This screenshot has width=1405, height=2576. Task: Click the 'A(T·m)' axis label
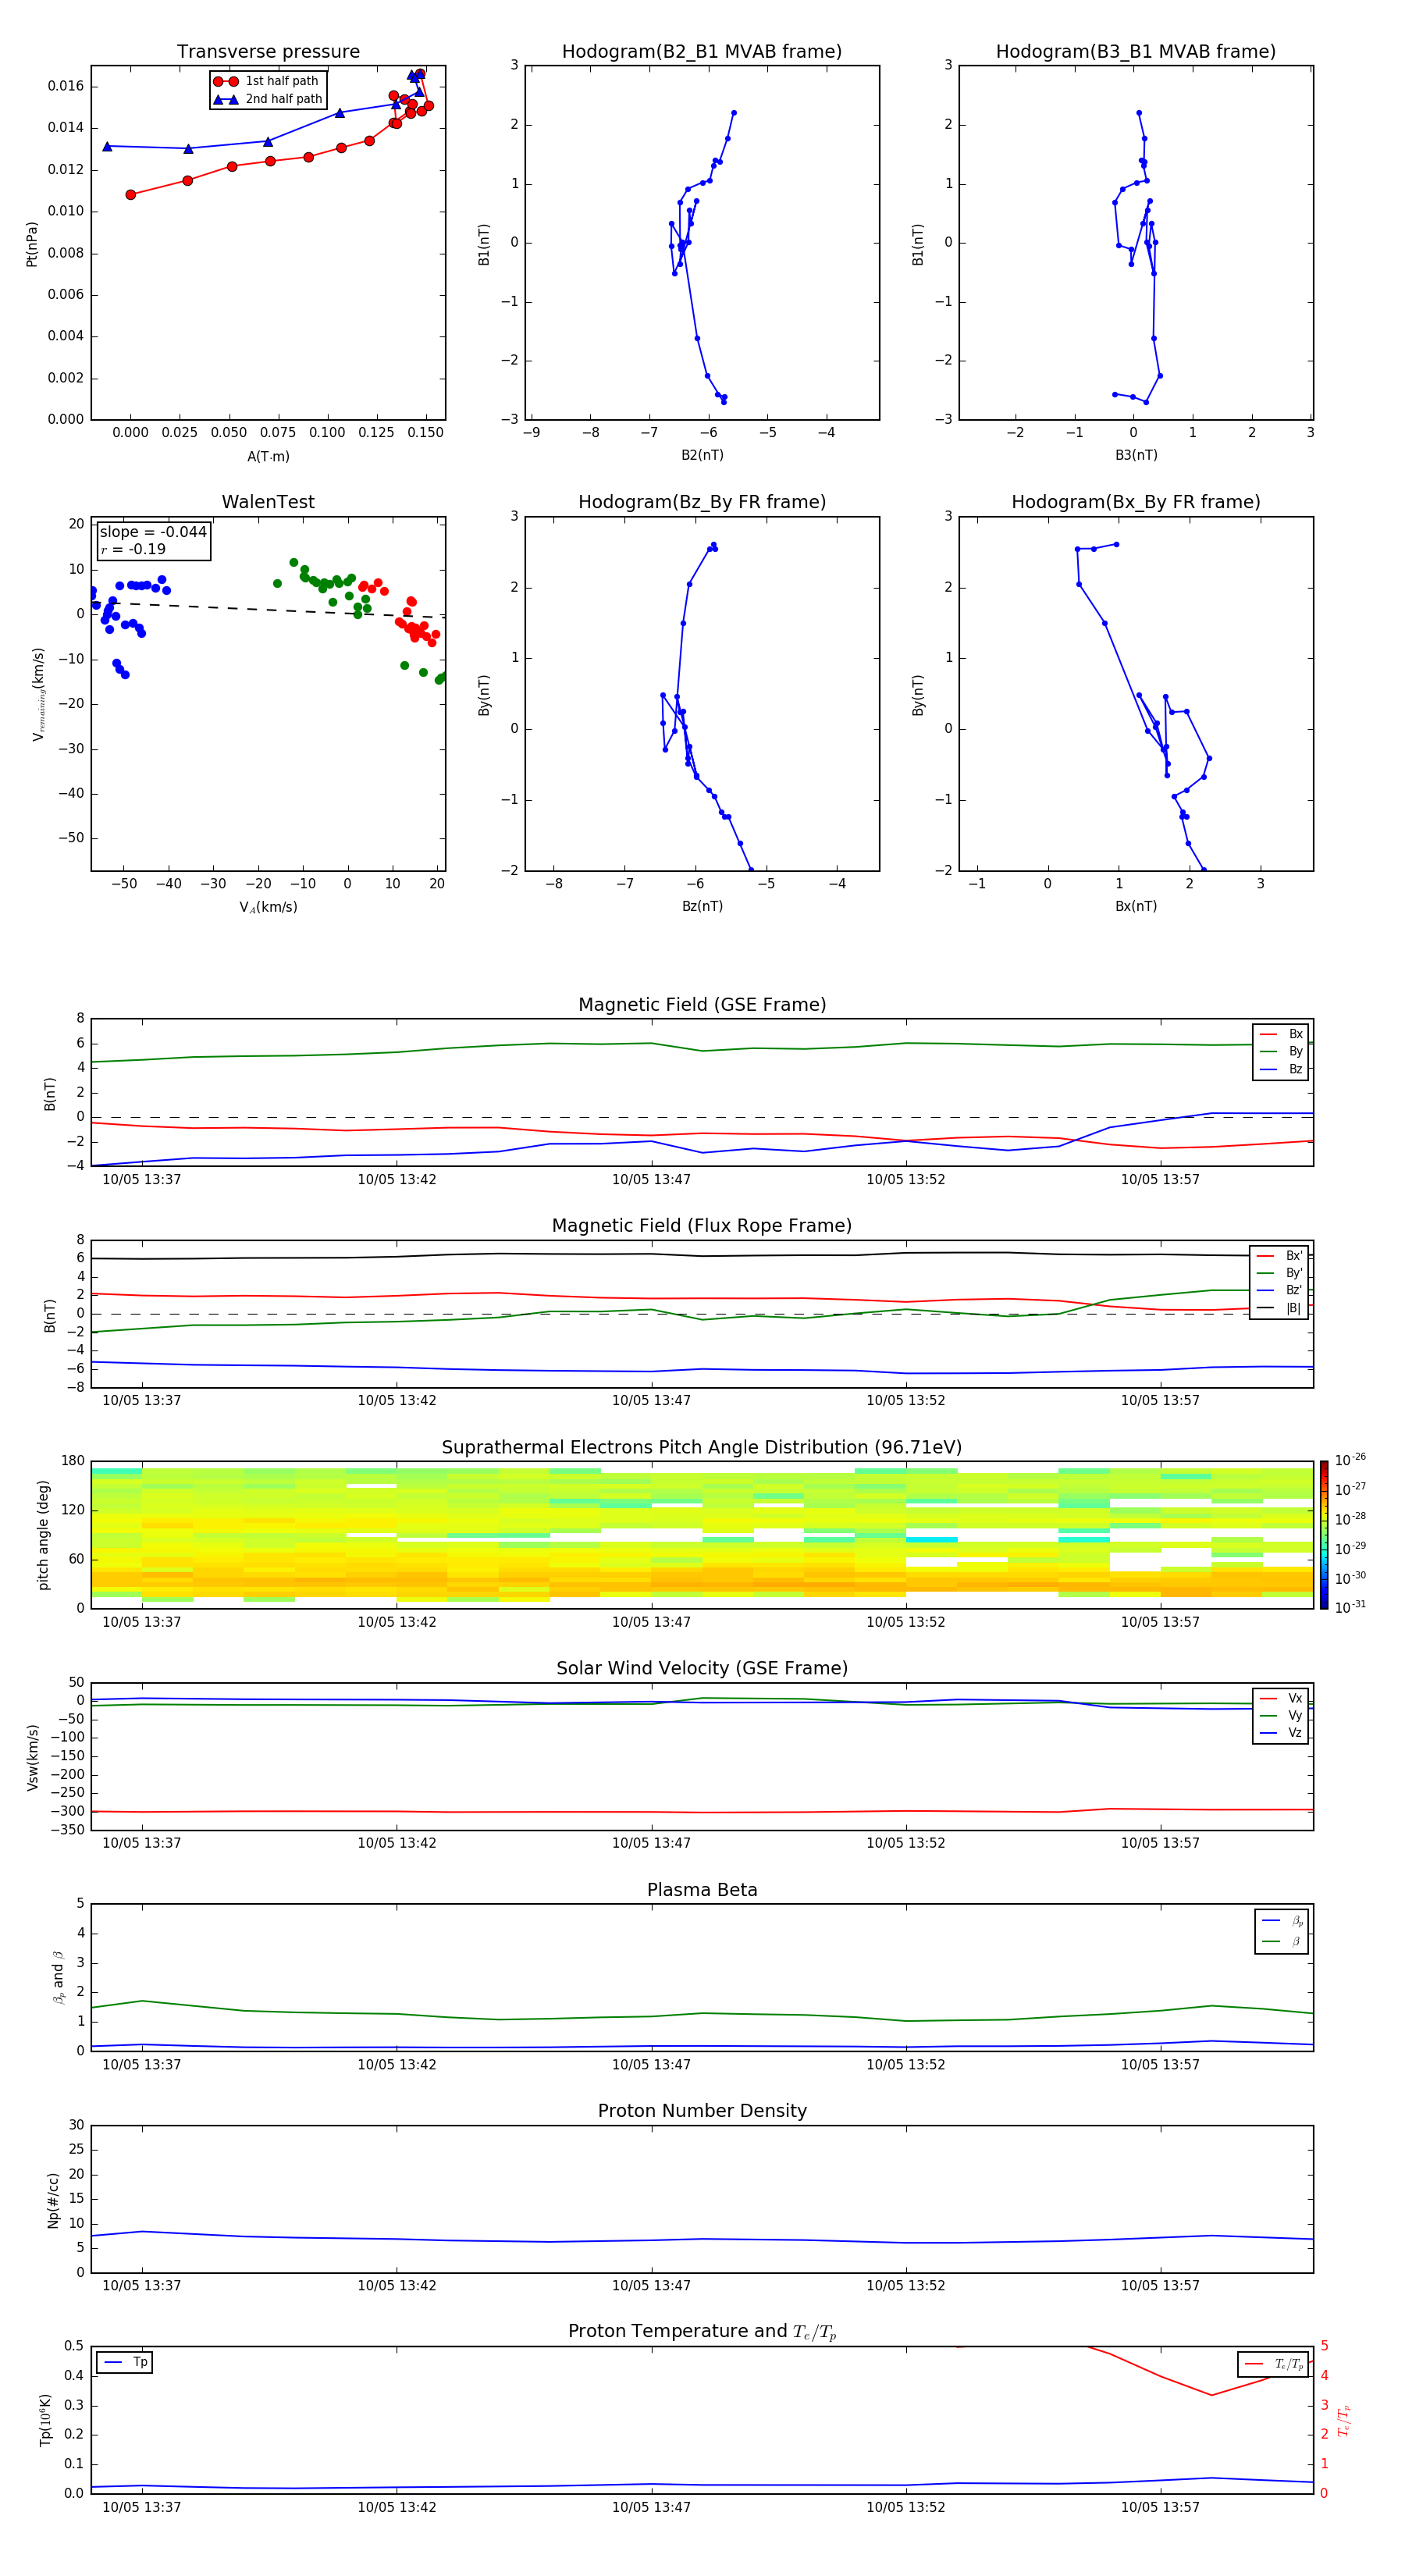(x=268, y=456)
